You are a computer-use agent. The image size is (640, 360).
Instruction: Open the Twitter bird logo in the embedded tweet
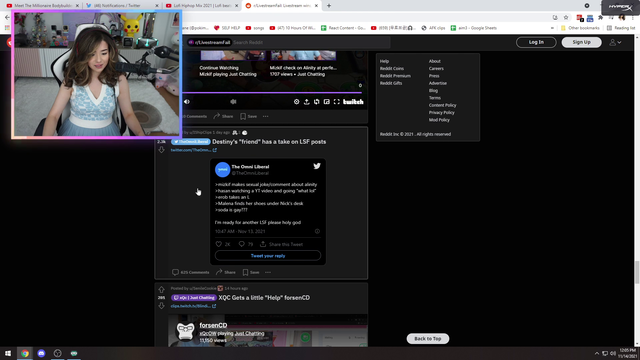(317, 166)
